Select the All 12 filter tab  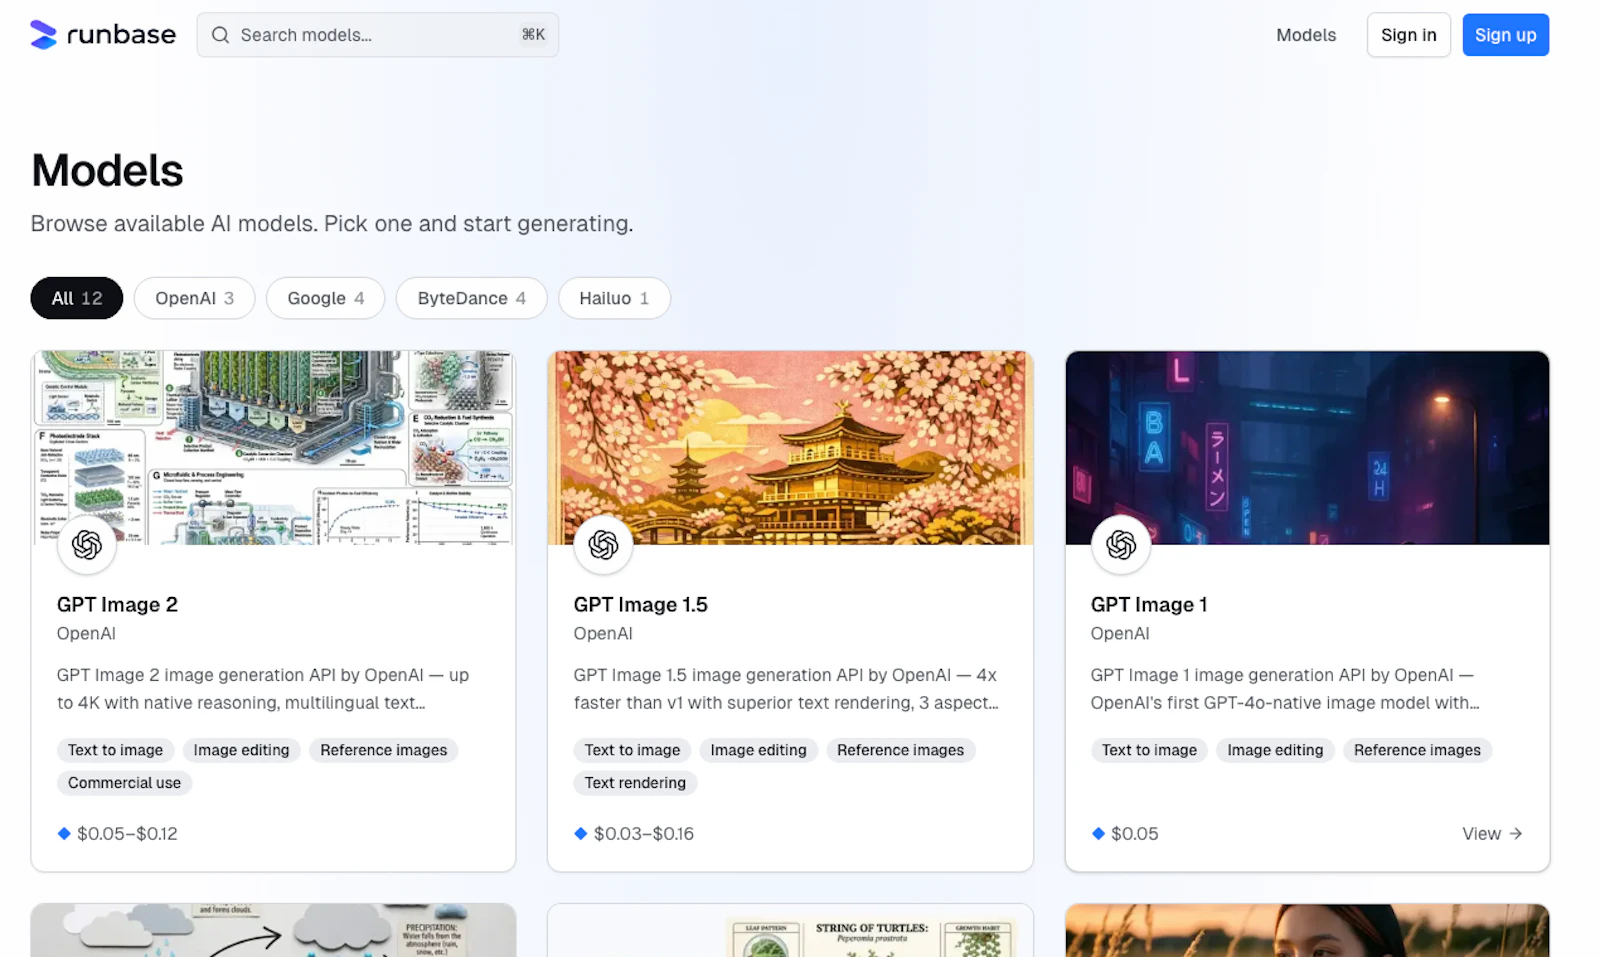click(77, 298)
